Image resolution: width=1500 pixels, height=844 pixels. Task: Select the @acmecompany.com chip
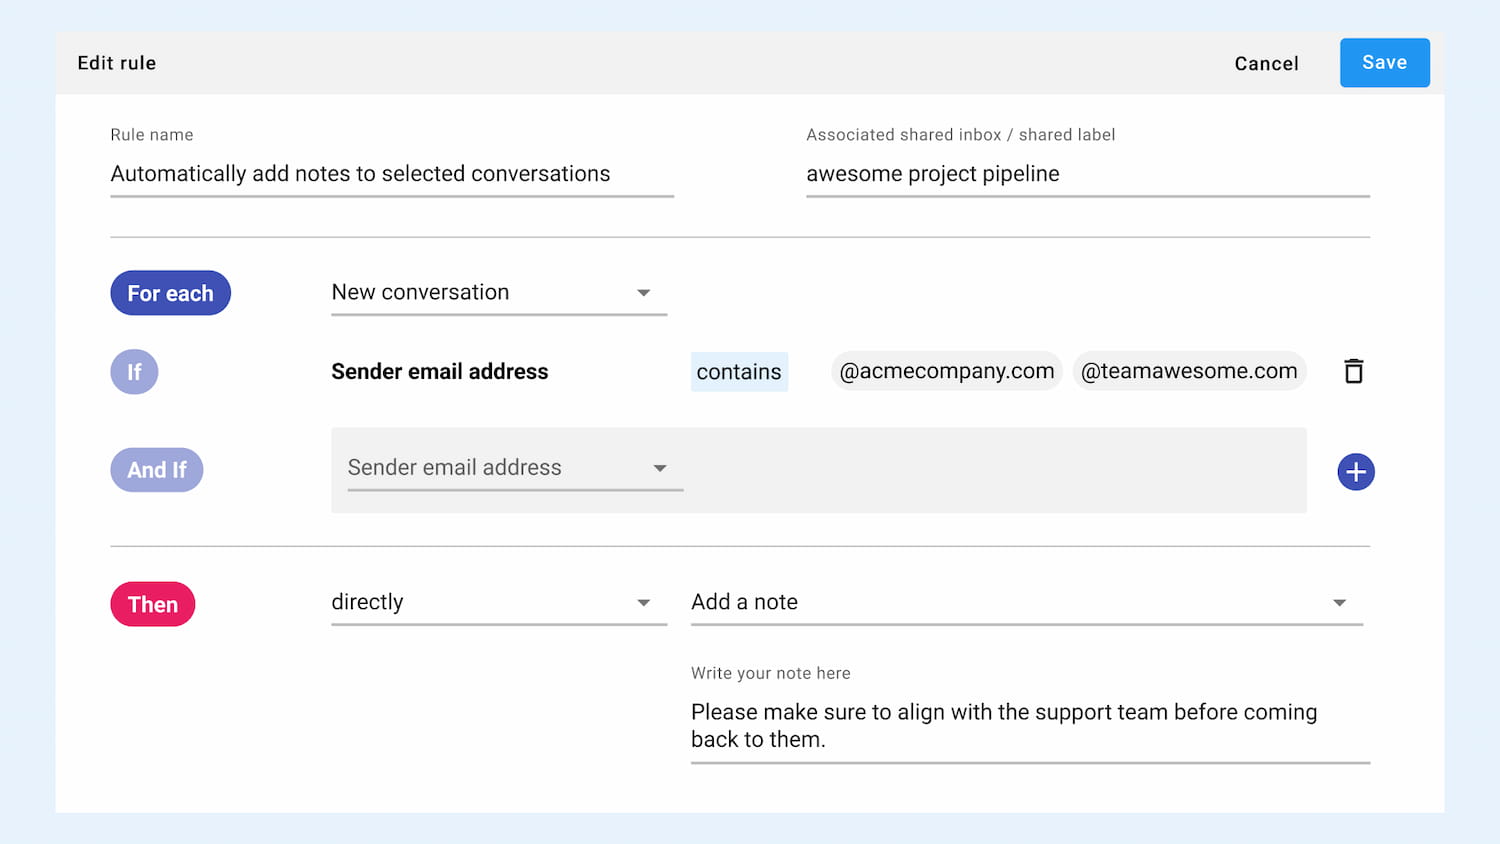coord(946,371)
